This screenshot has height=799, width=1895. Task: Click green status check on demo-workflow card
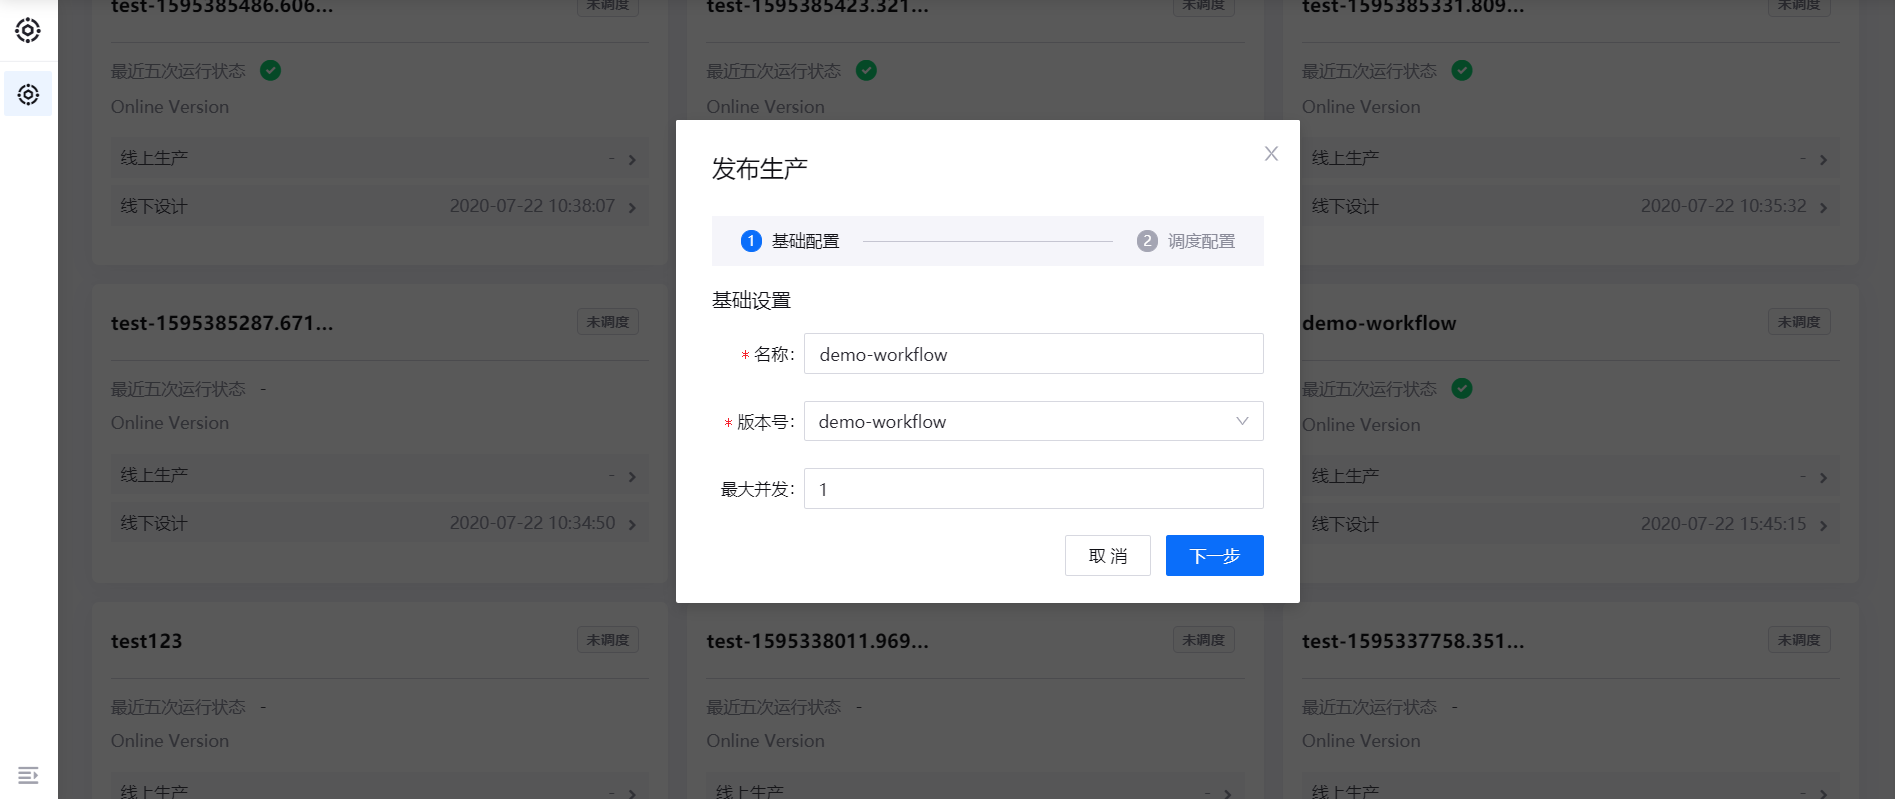[x=1461, y=388]
